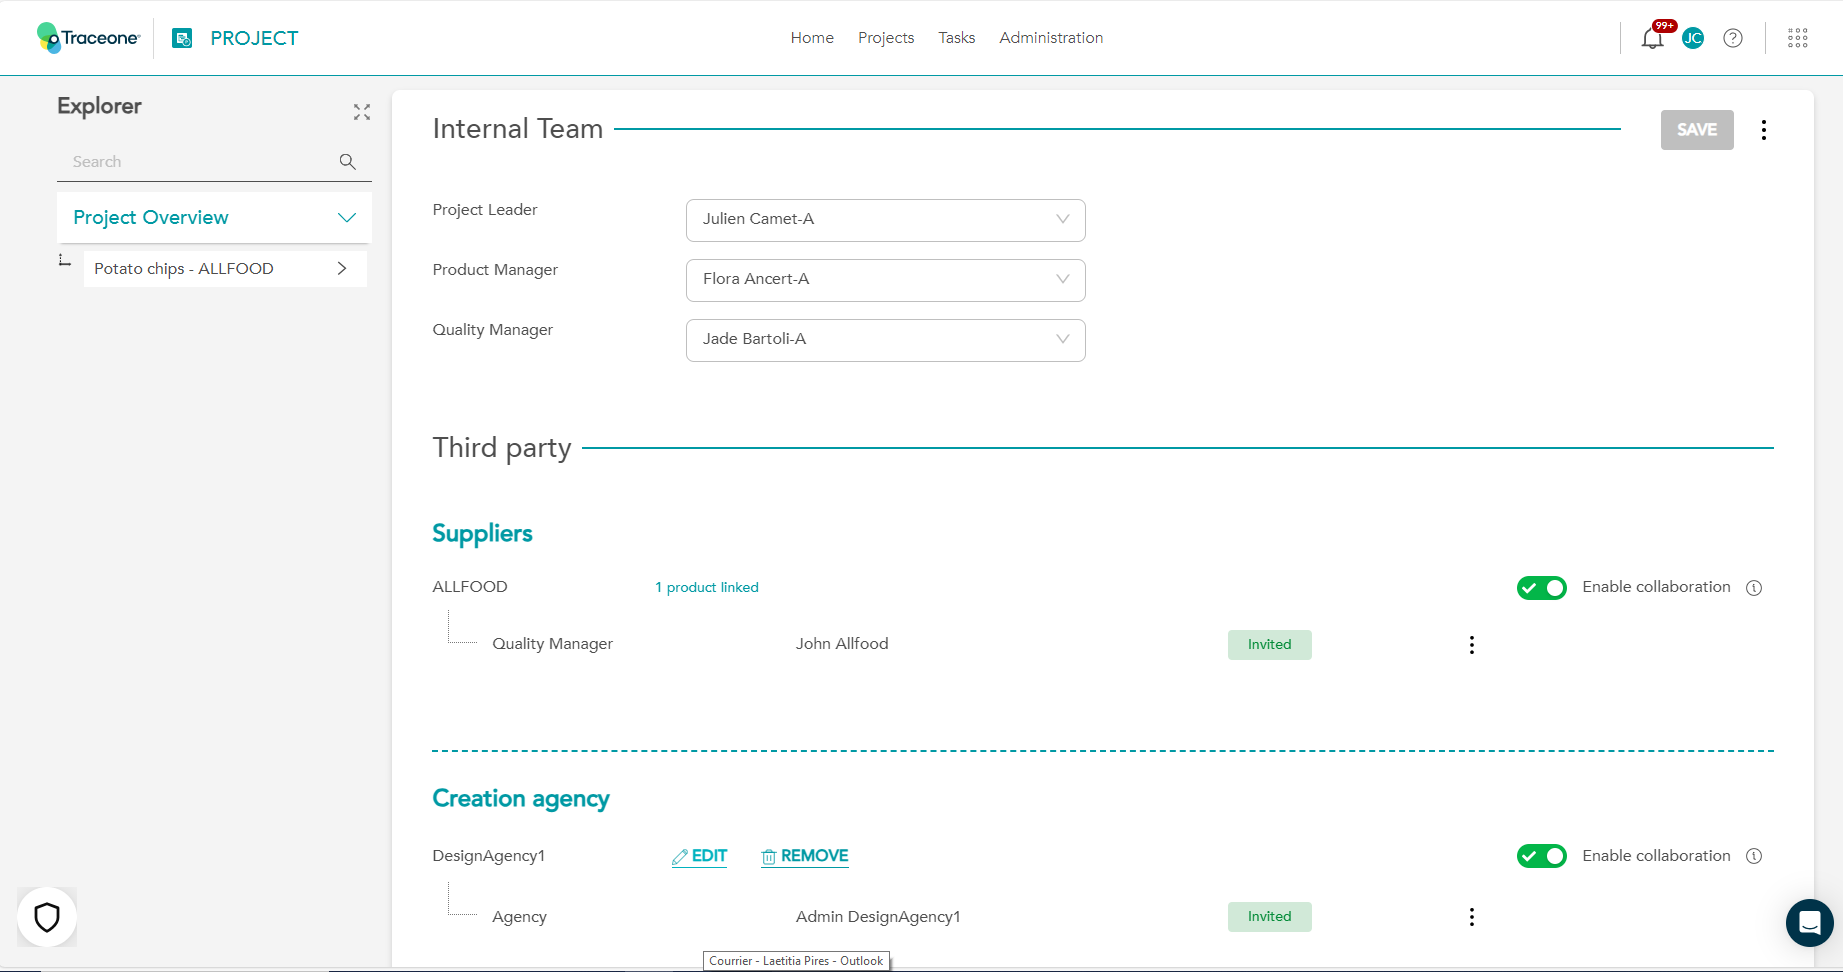The image size is (1843, 972).
Task: Go to the Projects menu
Action: click(x=886, y=38)
